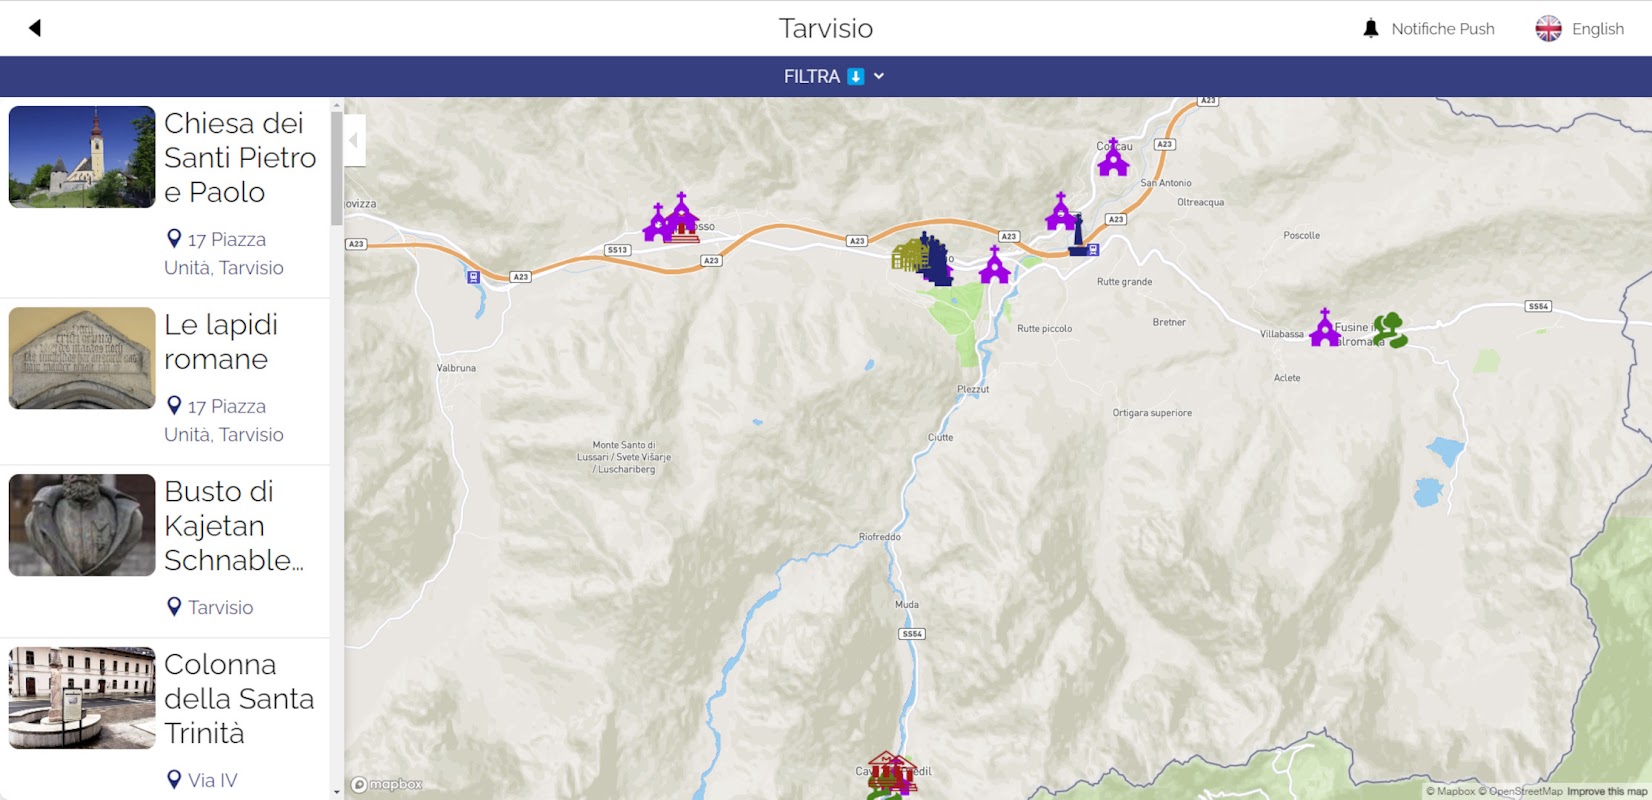
Task: Click the red building marker at Cave del Predil
Action: pyautogui.click(x=889, y=771)
